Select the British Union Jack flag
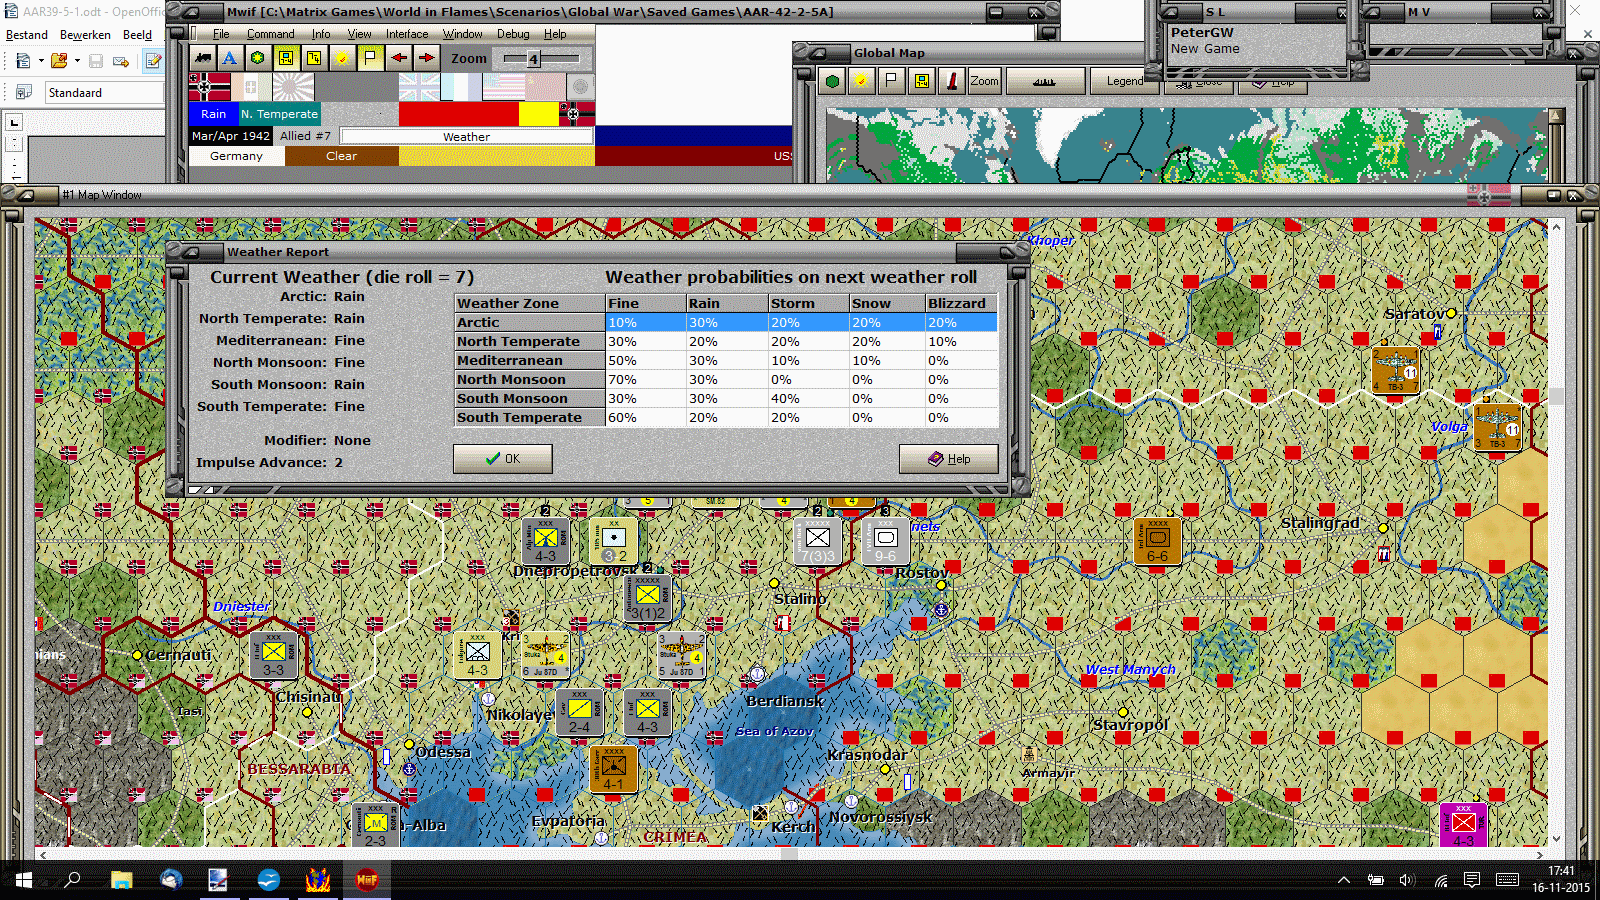This screenshot has height=900, width=1600. (x=419, y=87)
